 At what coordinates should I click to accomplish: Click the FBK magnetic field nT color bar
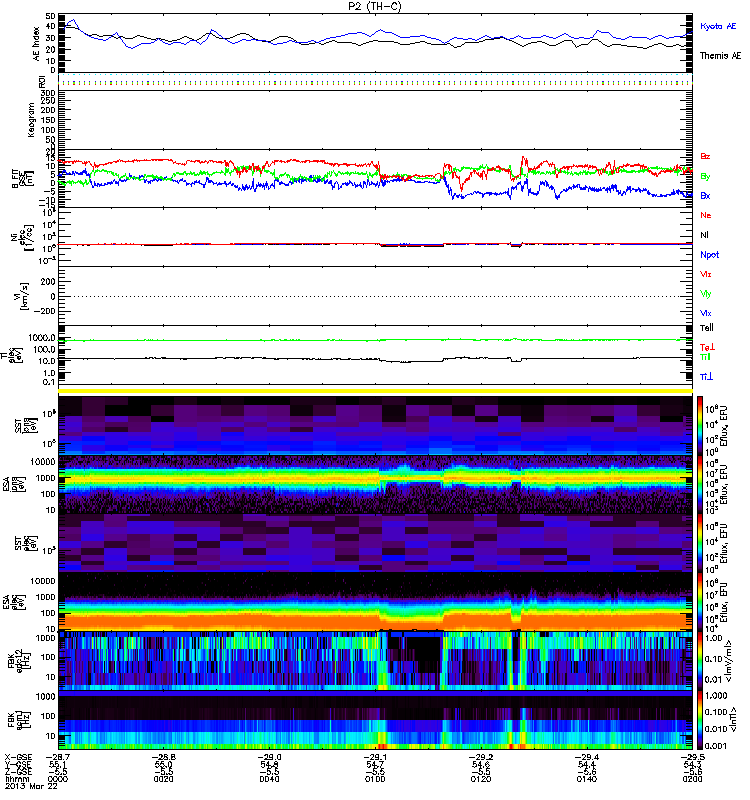pos(700,720)
